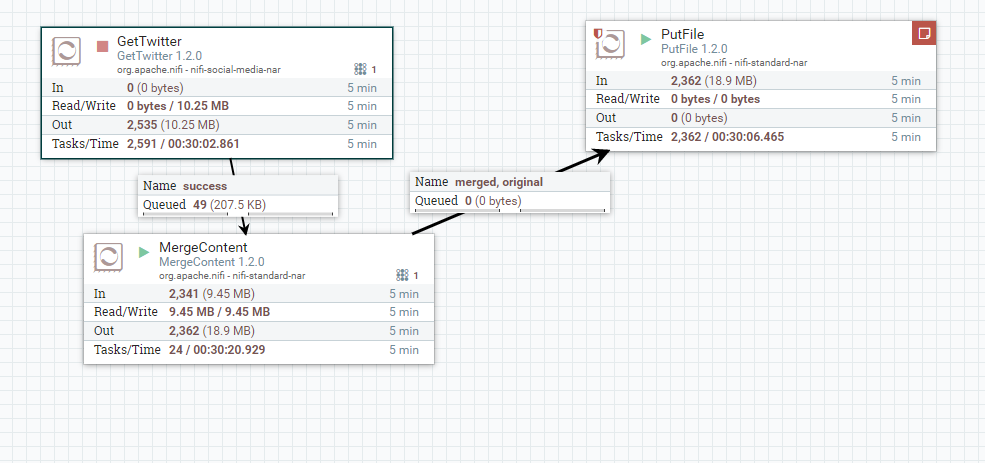Viewport: 985px width, 463px height.
Task: Click 'PutFile 1.2.0' version text
Action: tap(694, 48)
